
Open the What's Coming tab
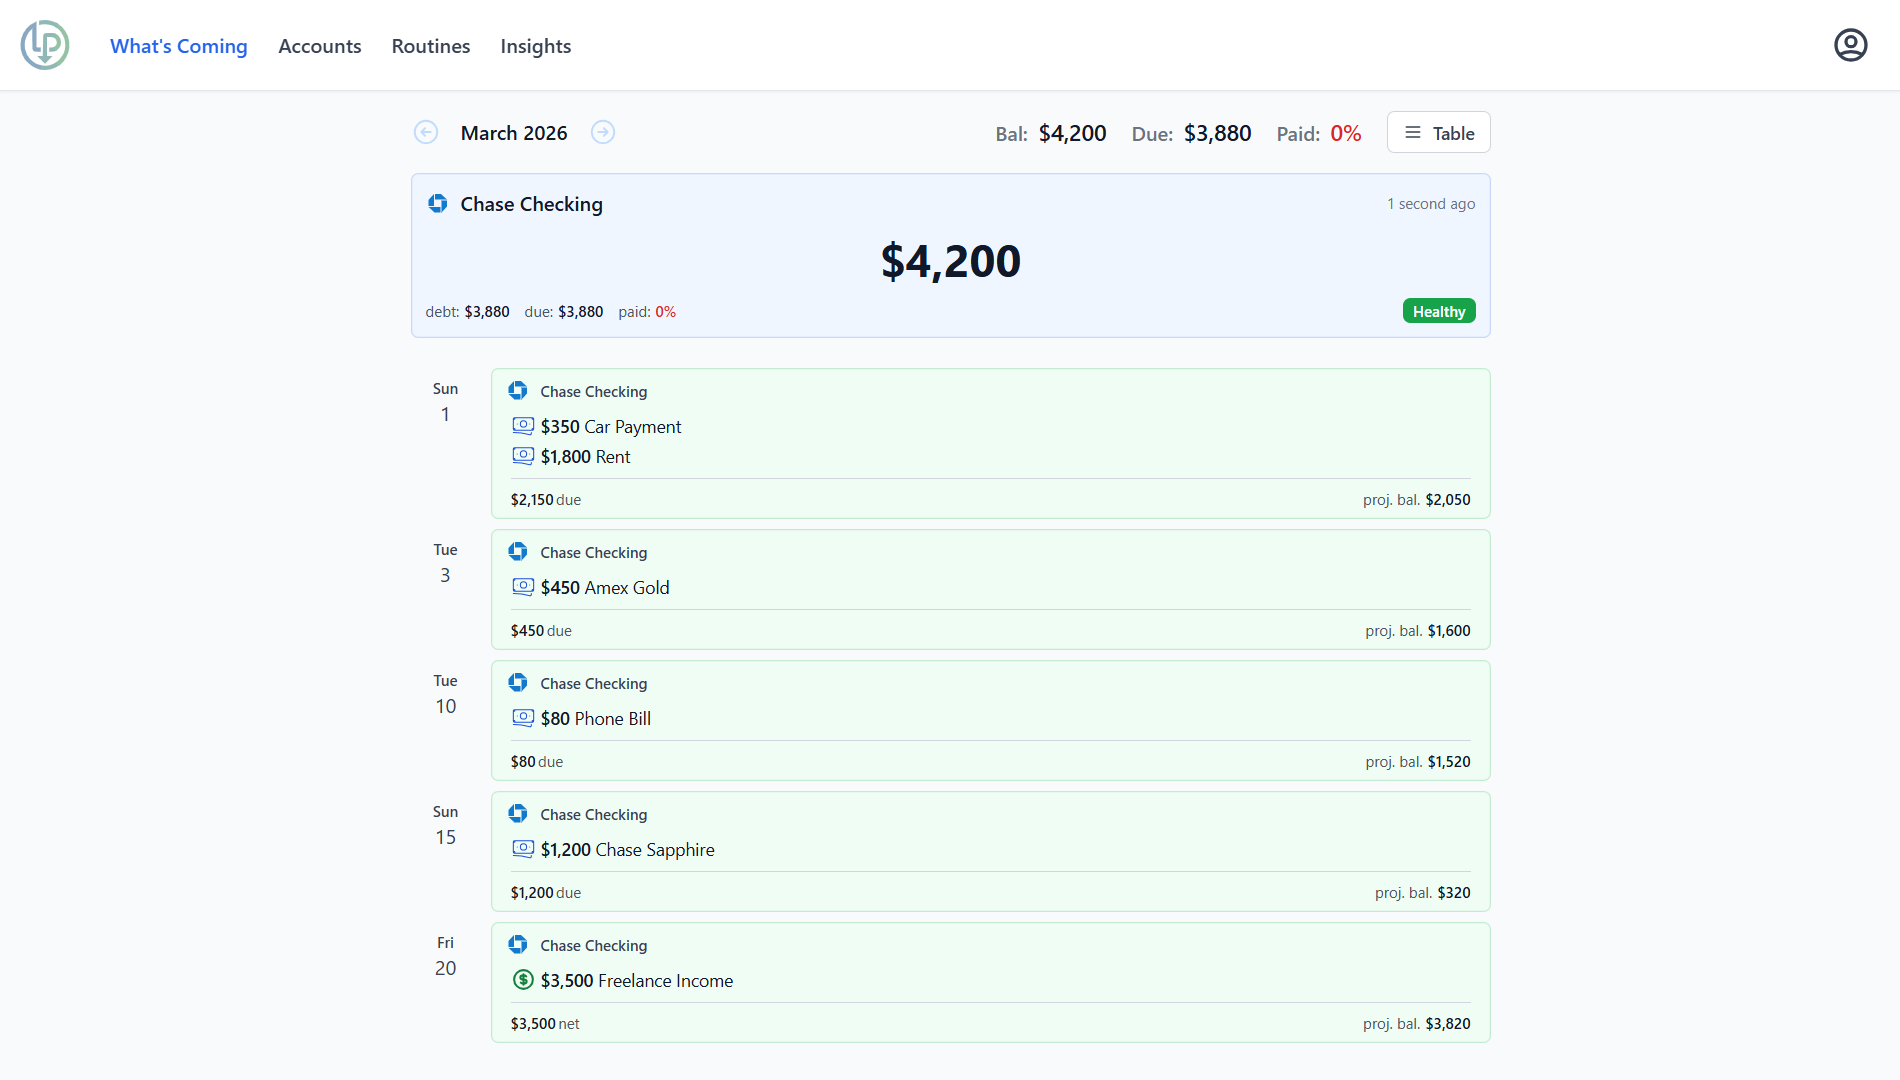click(x=179, y=46)
